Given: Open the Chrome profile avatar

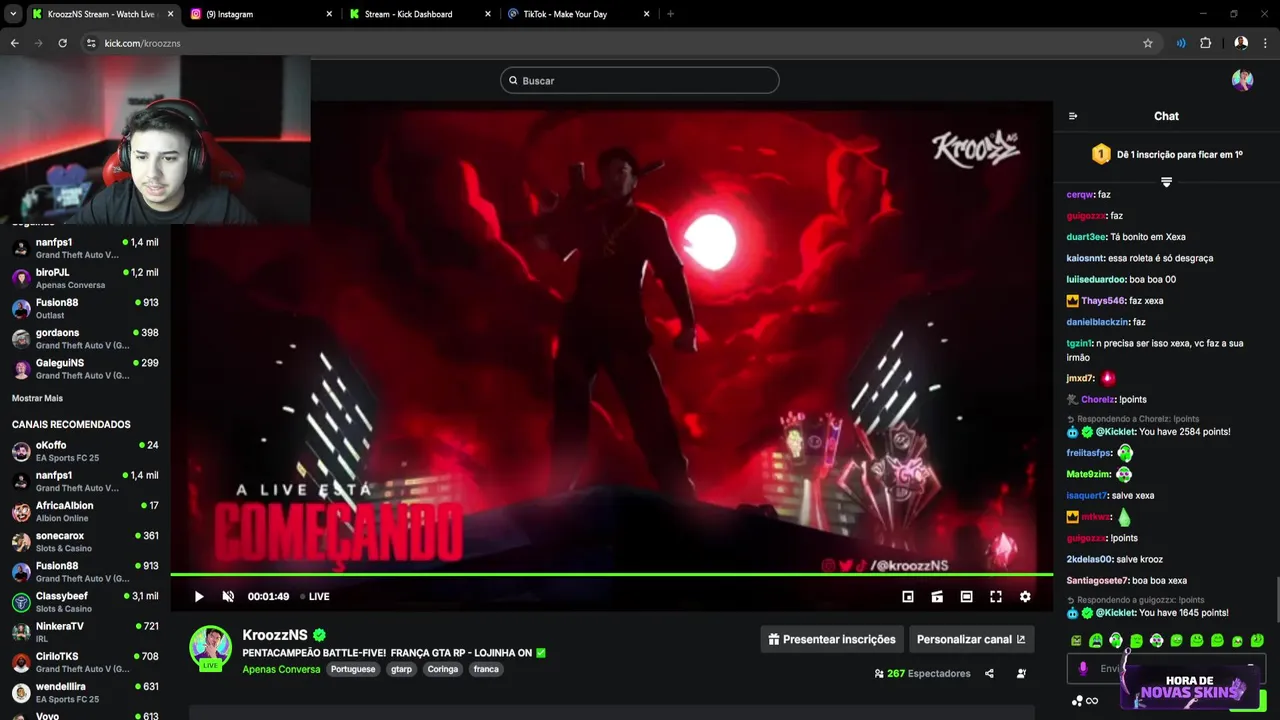Looking at the screenshot, I should point(1241,43).
